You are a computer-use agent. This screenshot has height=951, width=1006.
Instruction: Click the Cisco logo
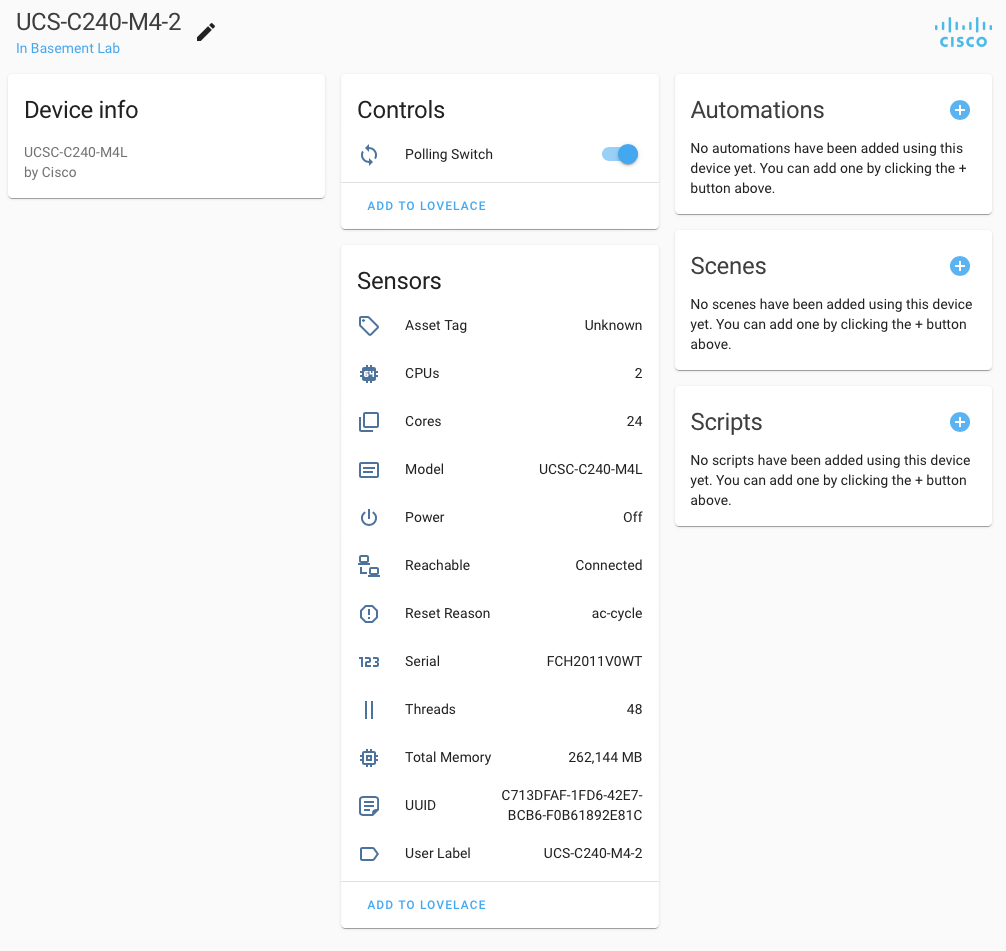click(963, 33)
